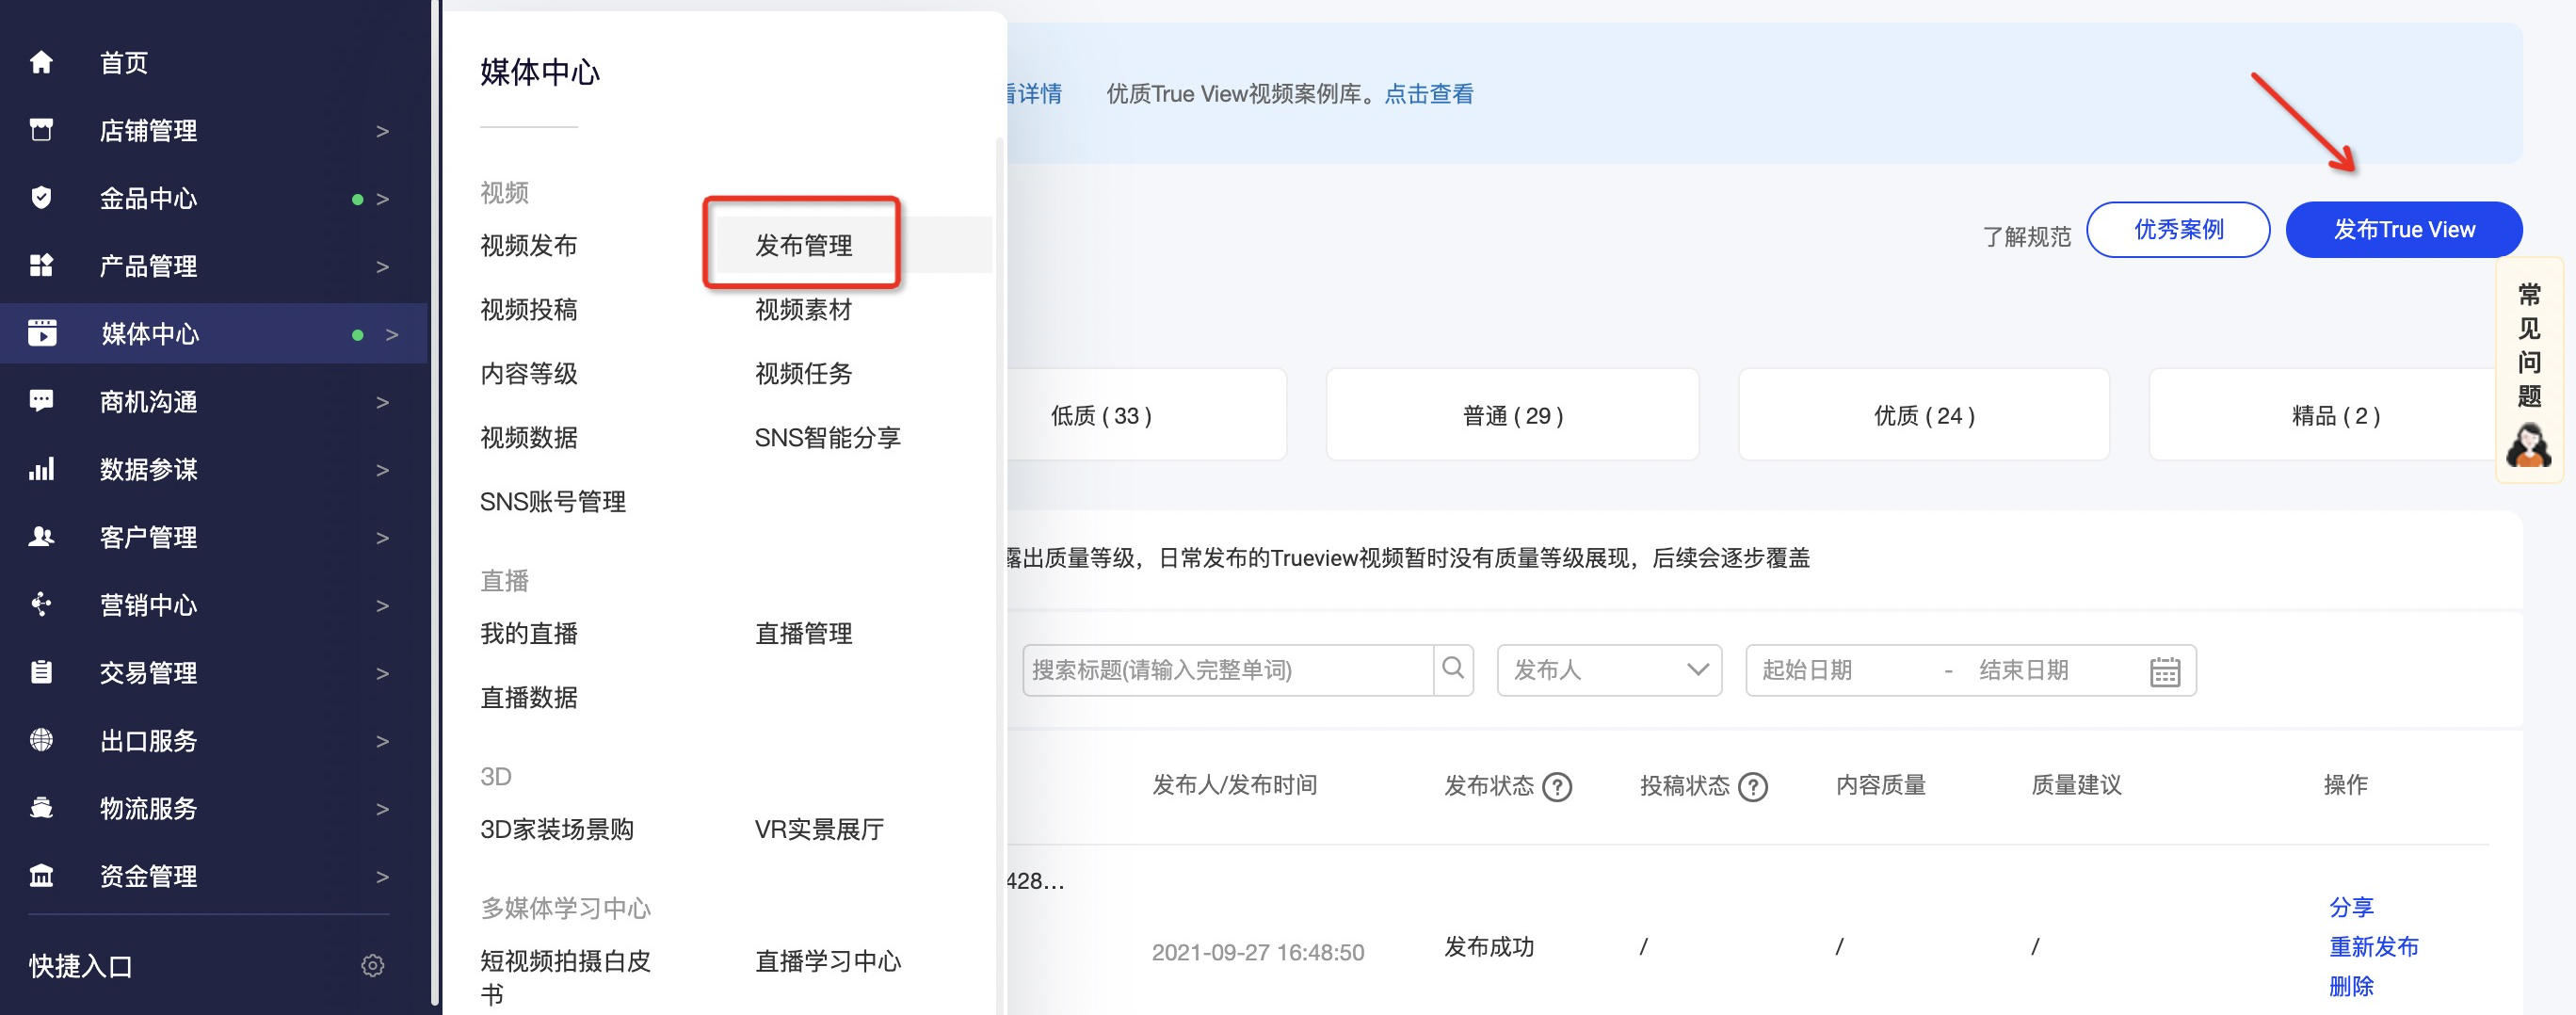Open the 点击查看 link
Screen dimensions: 2576x1015
pos(1428,94)
